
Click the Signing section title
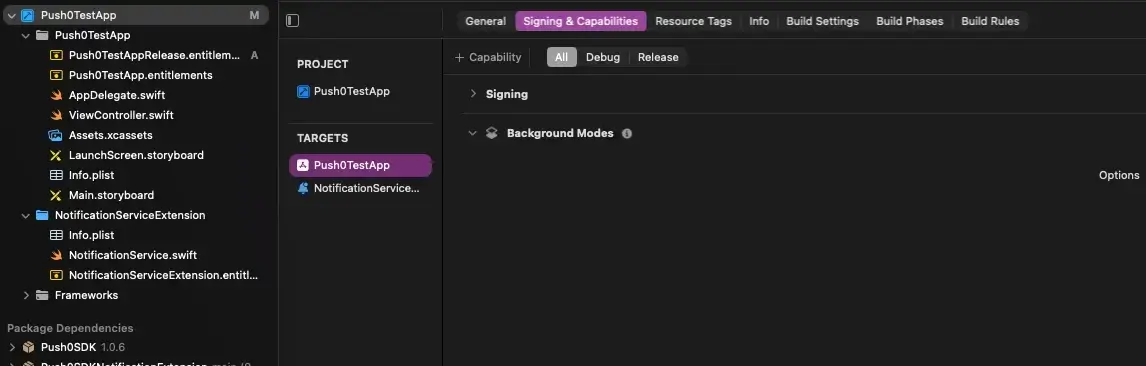pyautogui.click(x=506, y=94)
